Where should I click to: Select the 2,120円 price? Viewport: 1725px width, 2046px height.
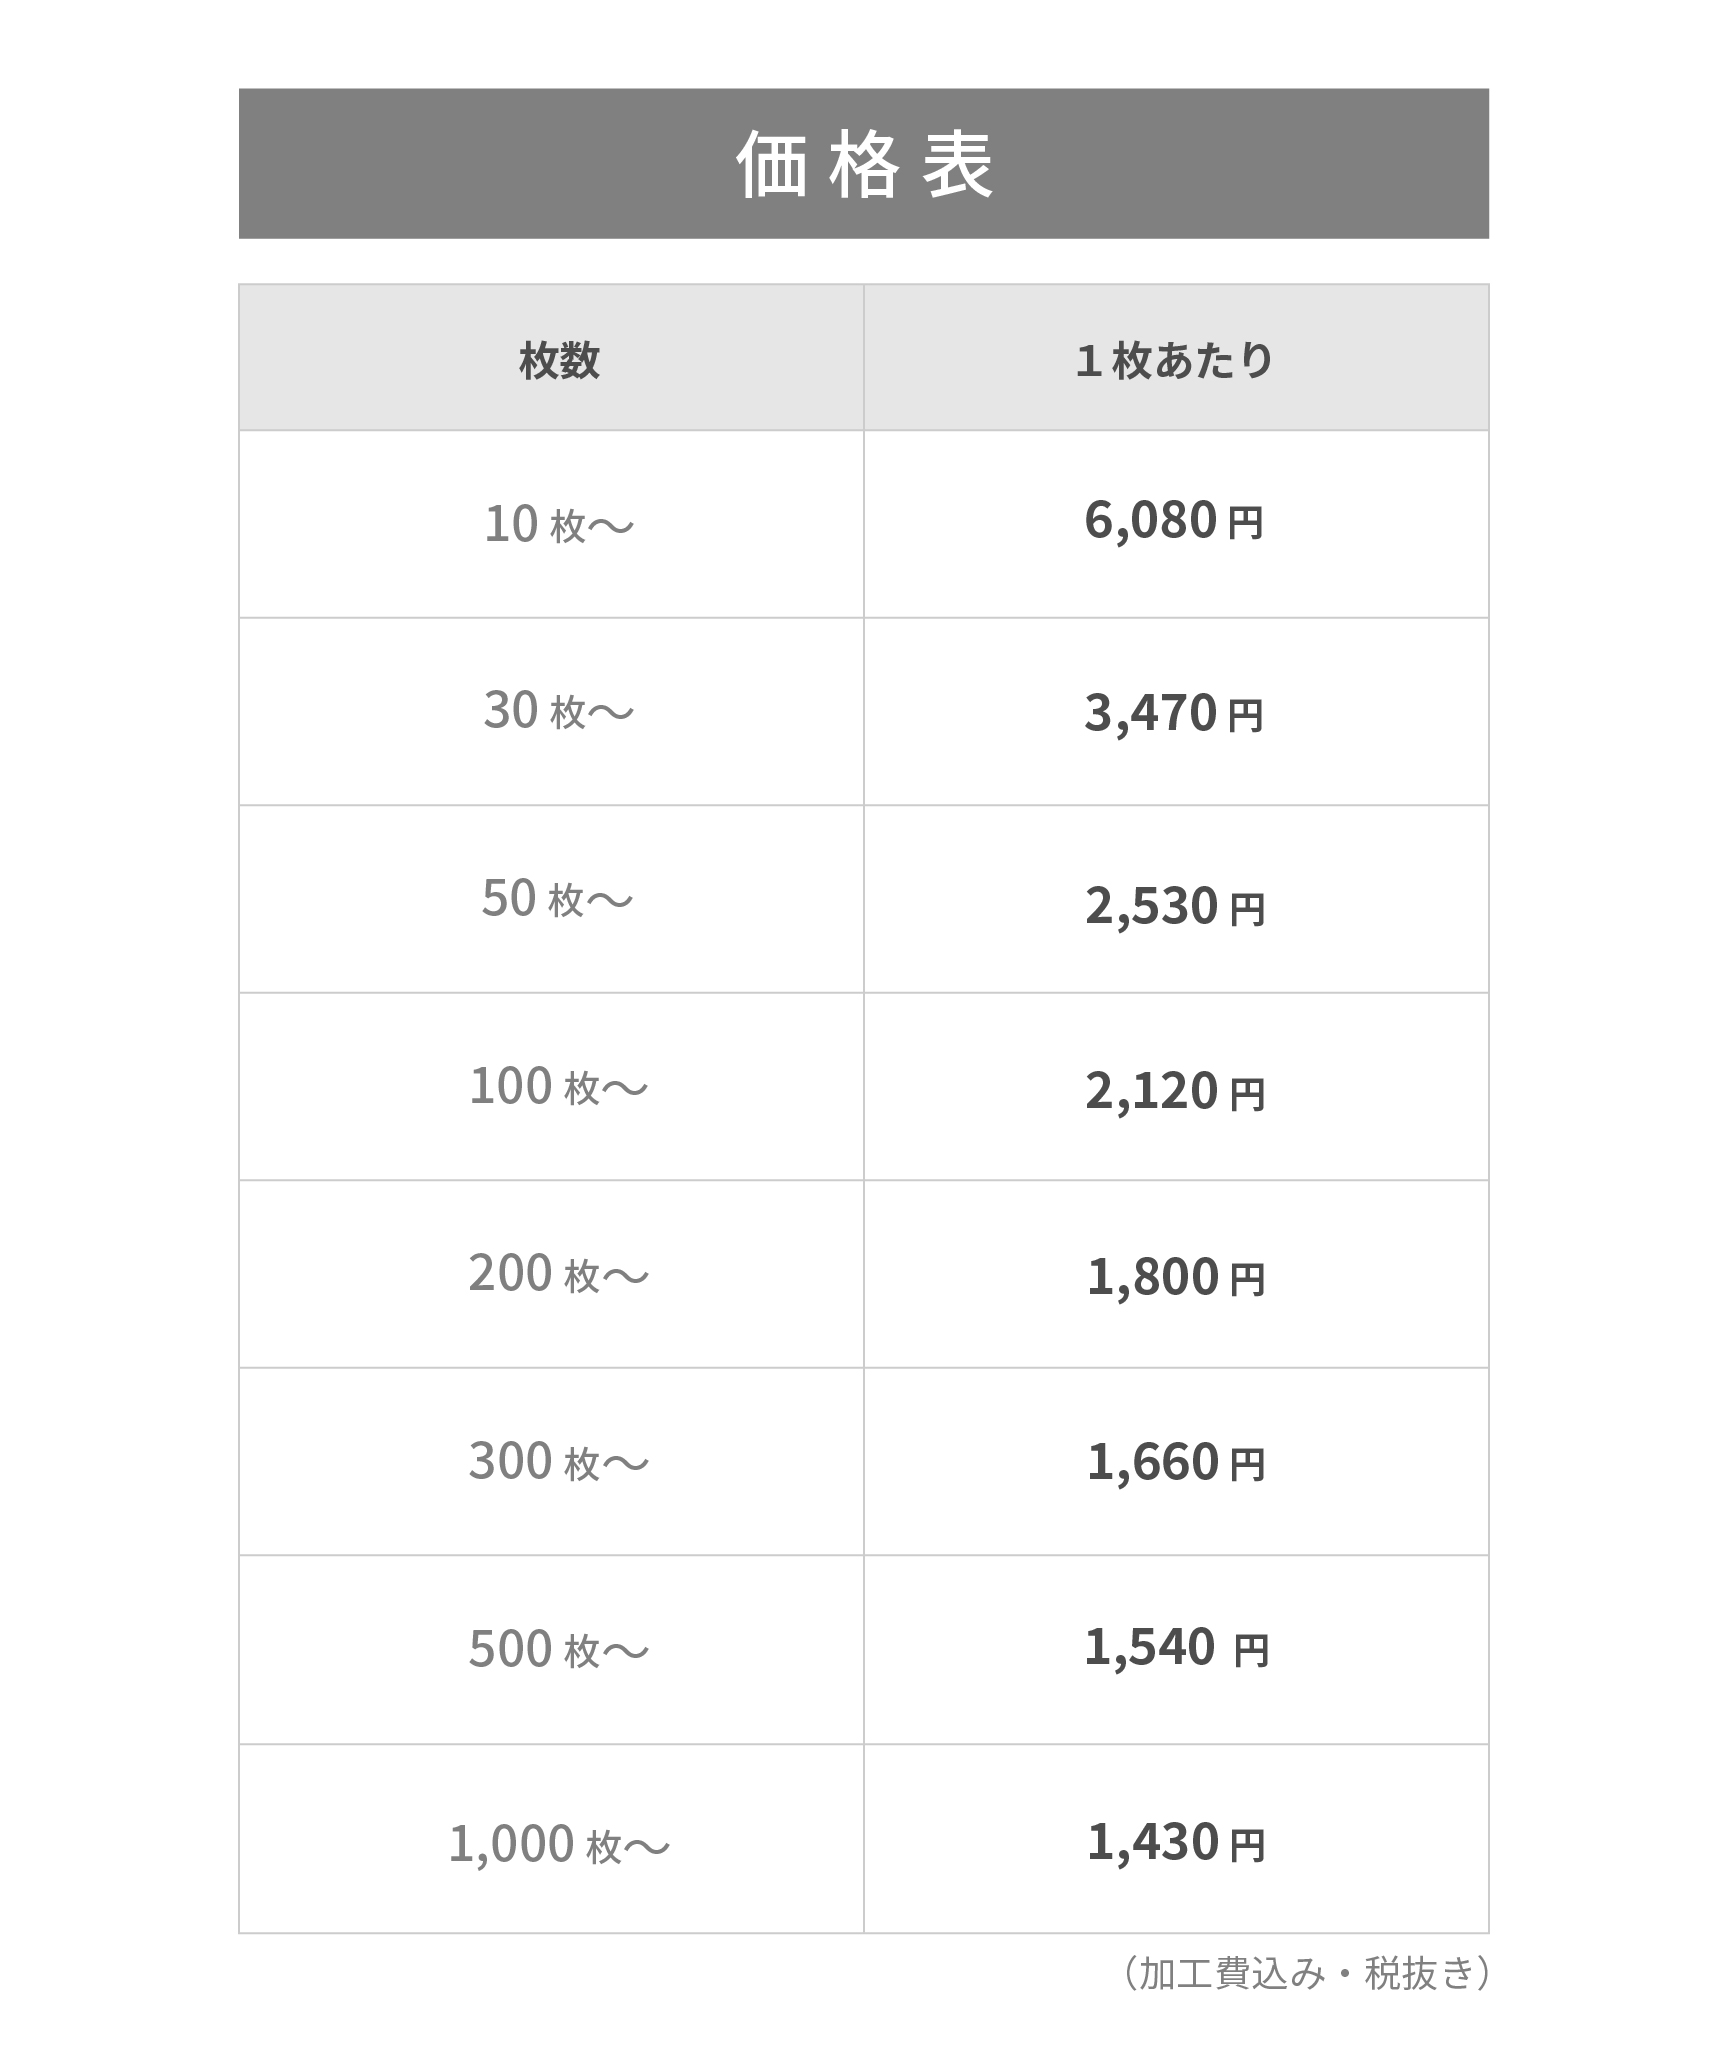pyautogui.click(x=1175, y=1091)
